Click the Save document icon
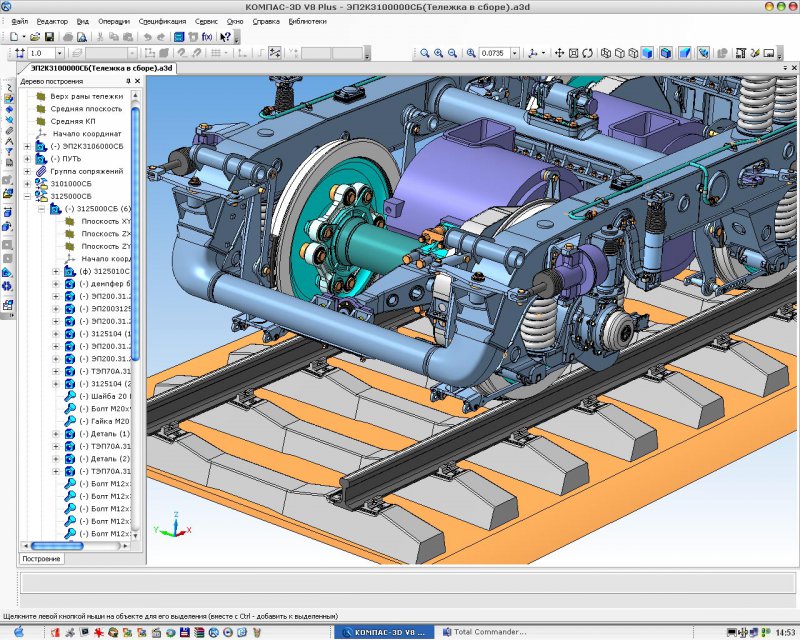This screenshot has width=800, height=640. (x=49, y=36)
